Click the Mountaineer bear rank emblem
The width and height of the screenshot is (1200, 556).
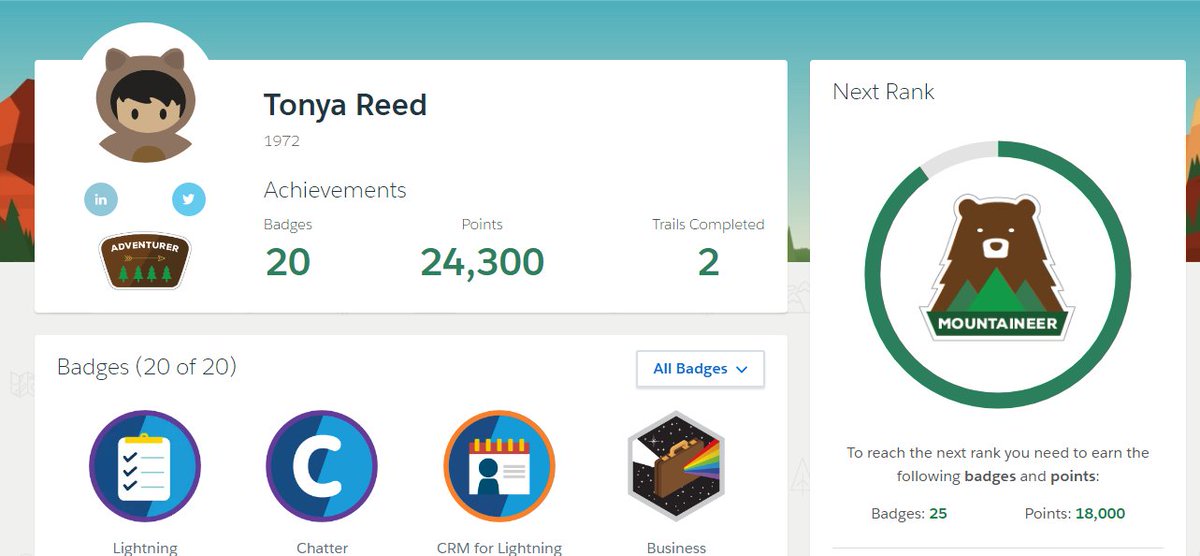point(997,268)
